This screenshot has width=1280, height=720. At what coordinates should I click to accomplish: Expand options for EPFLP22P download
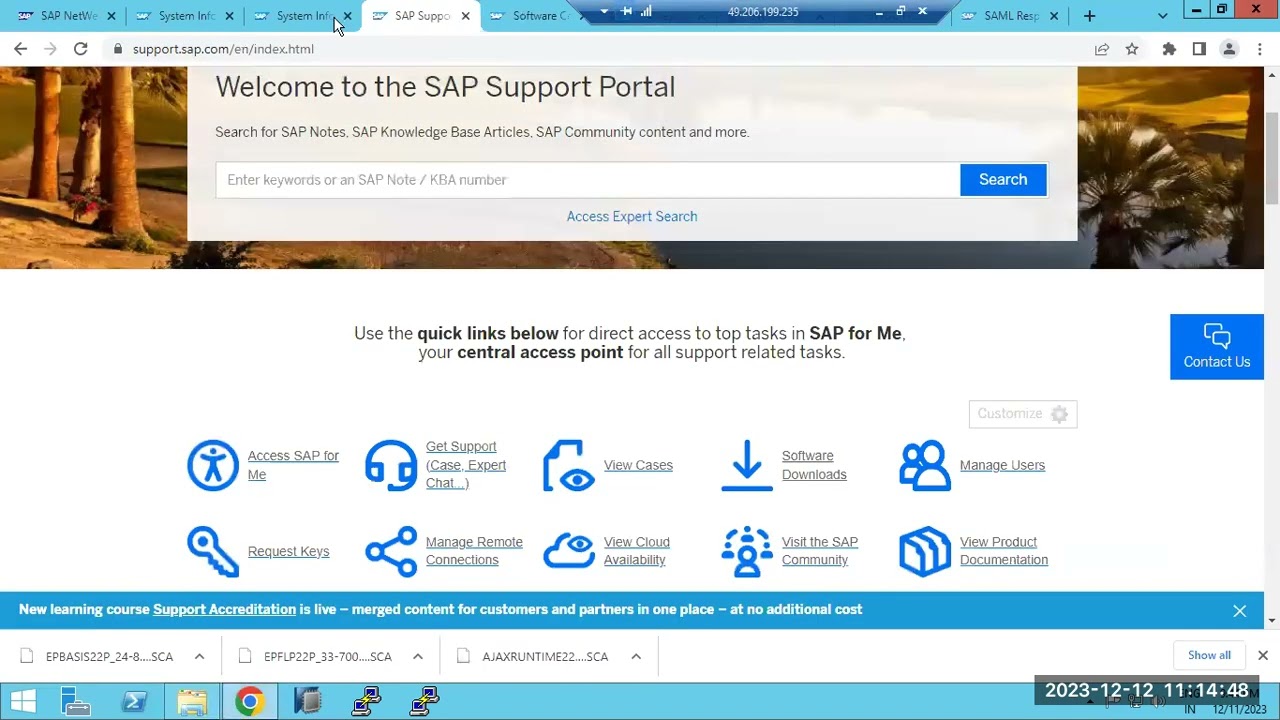pos(418,656)
